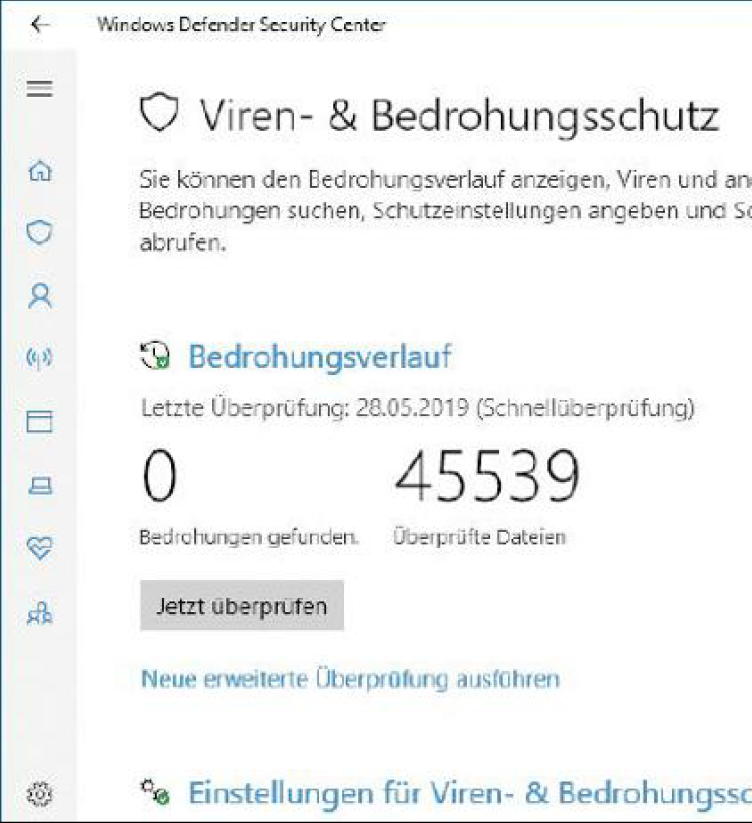Open firewall and network protection icon
This screenshot has height=823, width=752.
[x=39, y=358]
